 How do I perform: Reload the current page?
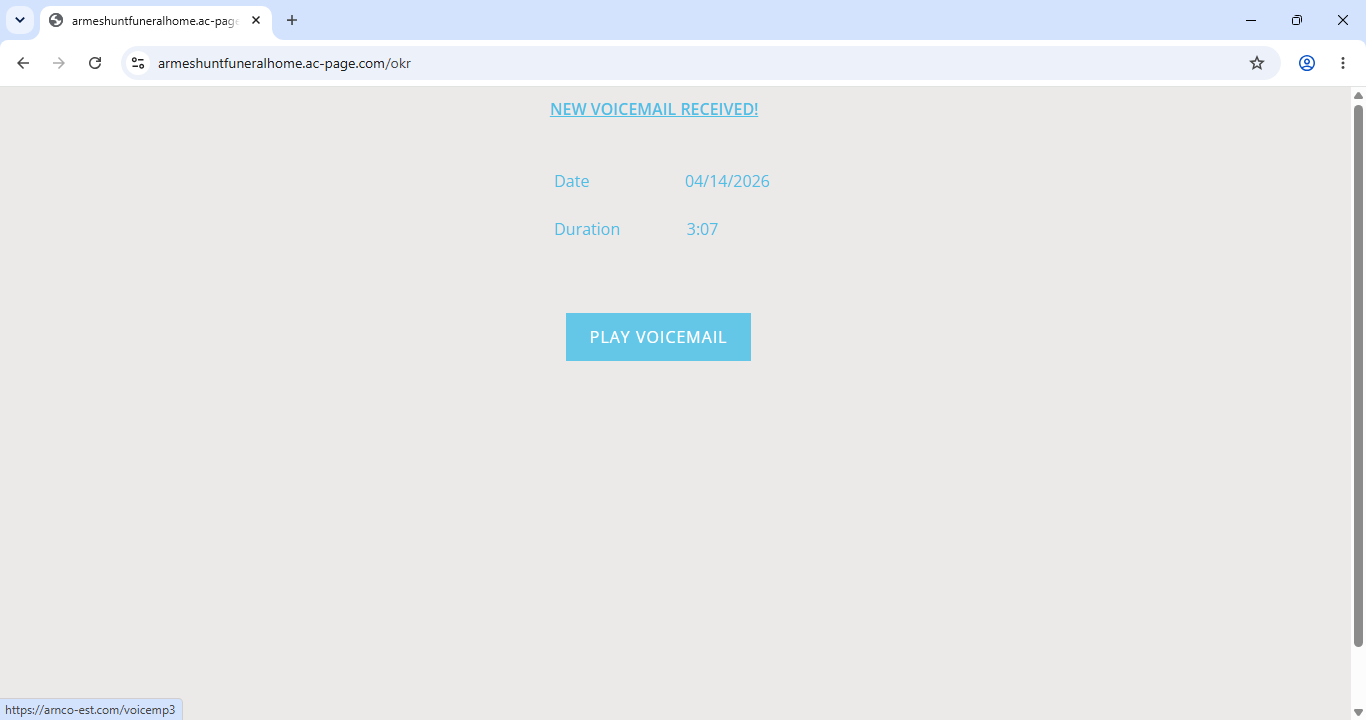(x=95, y=63)
